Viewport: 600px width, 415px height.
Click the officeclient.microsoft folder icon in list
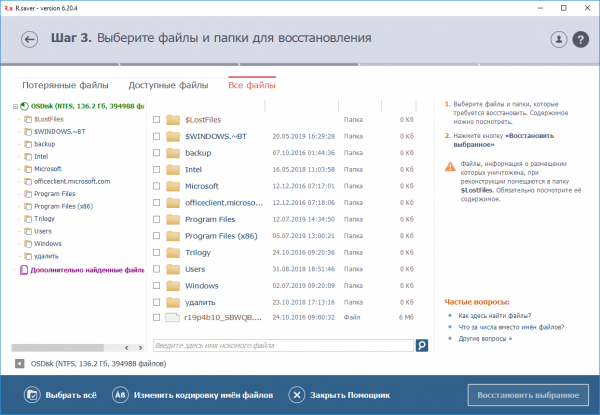pyautogui.click(x=173, y=202)
